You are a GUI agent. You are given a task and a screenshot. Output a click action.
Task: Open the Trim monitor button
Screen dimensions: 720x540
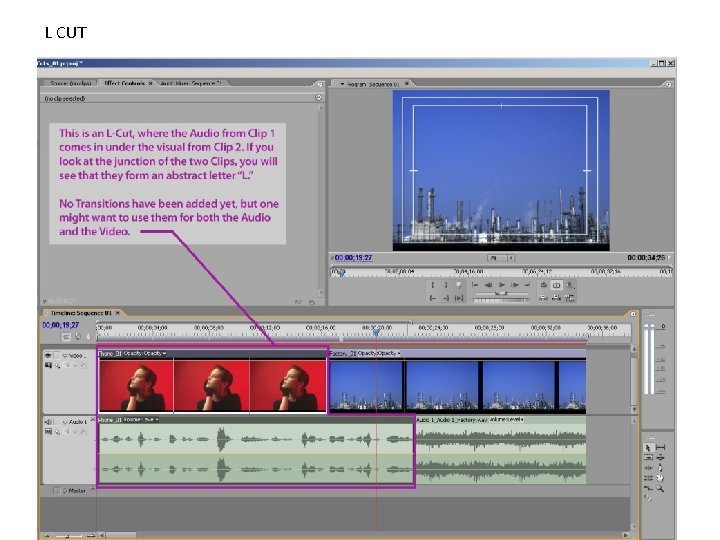570,298
